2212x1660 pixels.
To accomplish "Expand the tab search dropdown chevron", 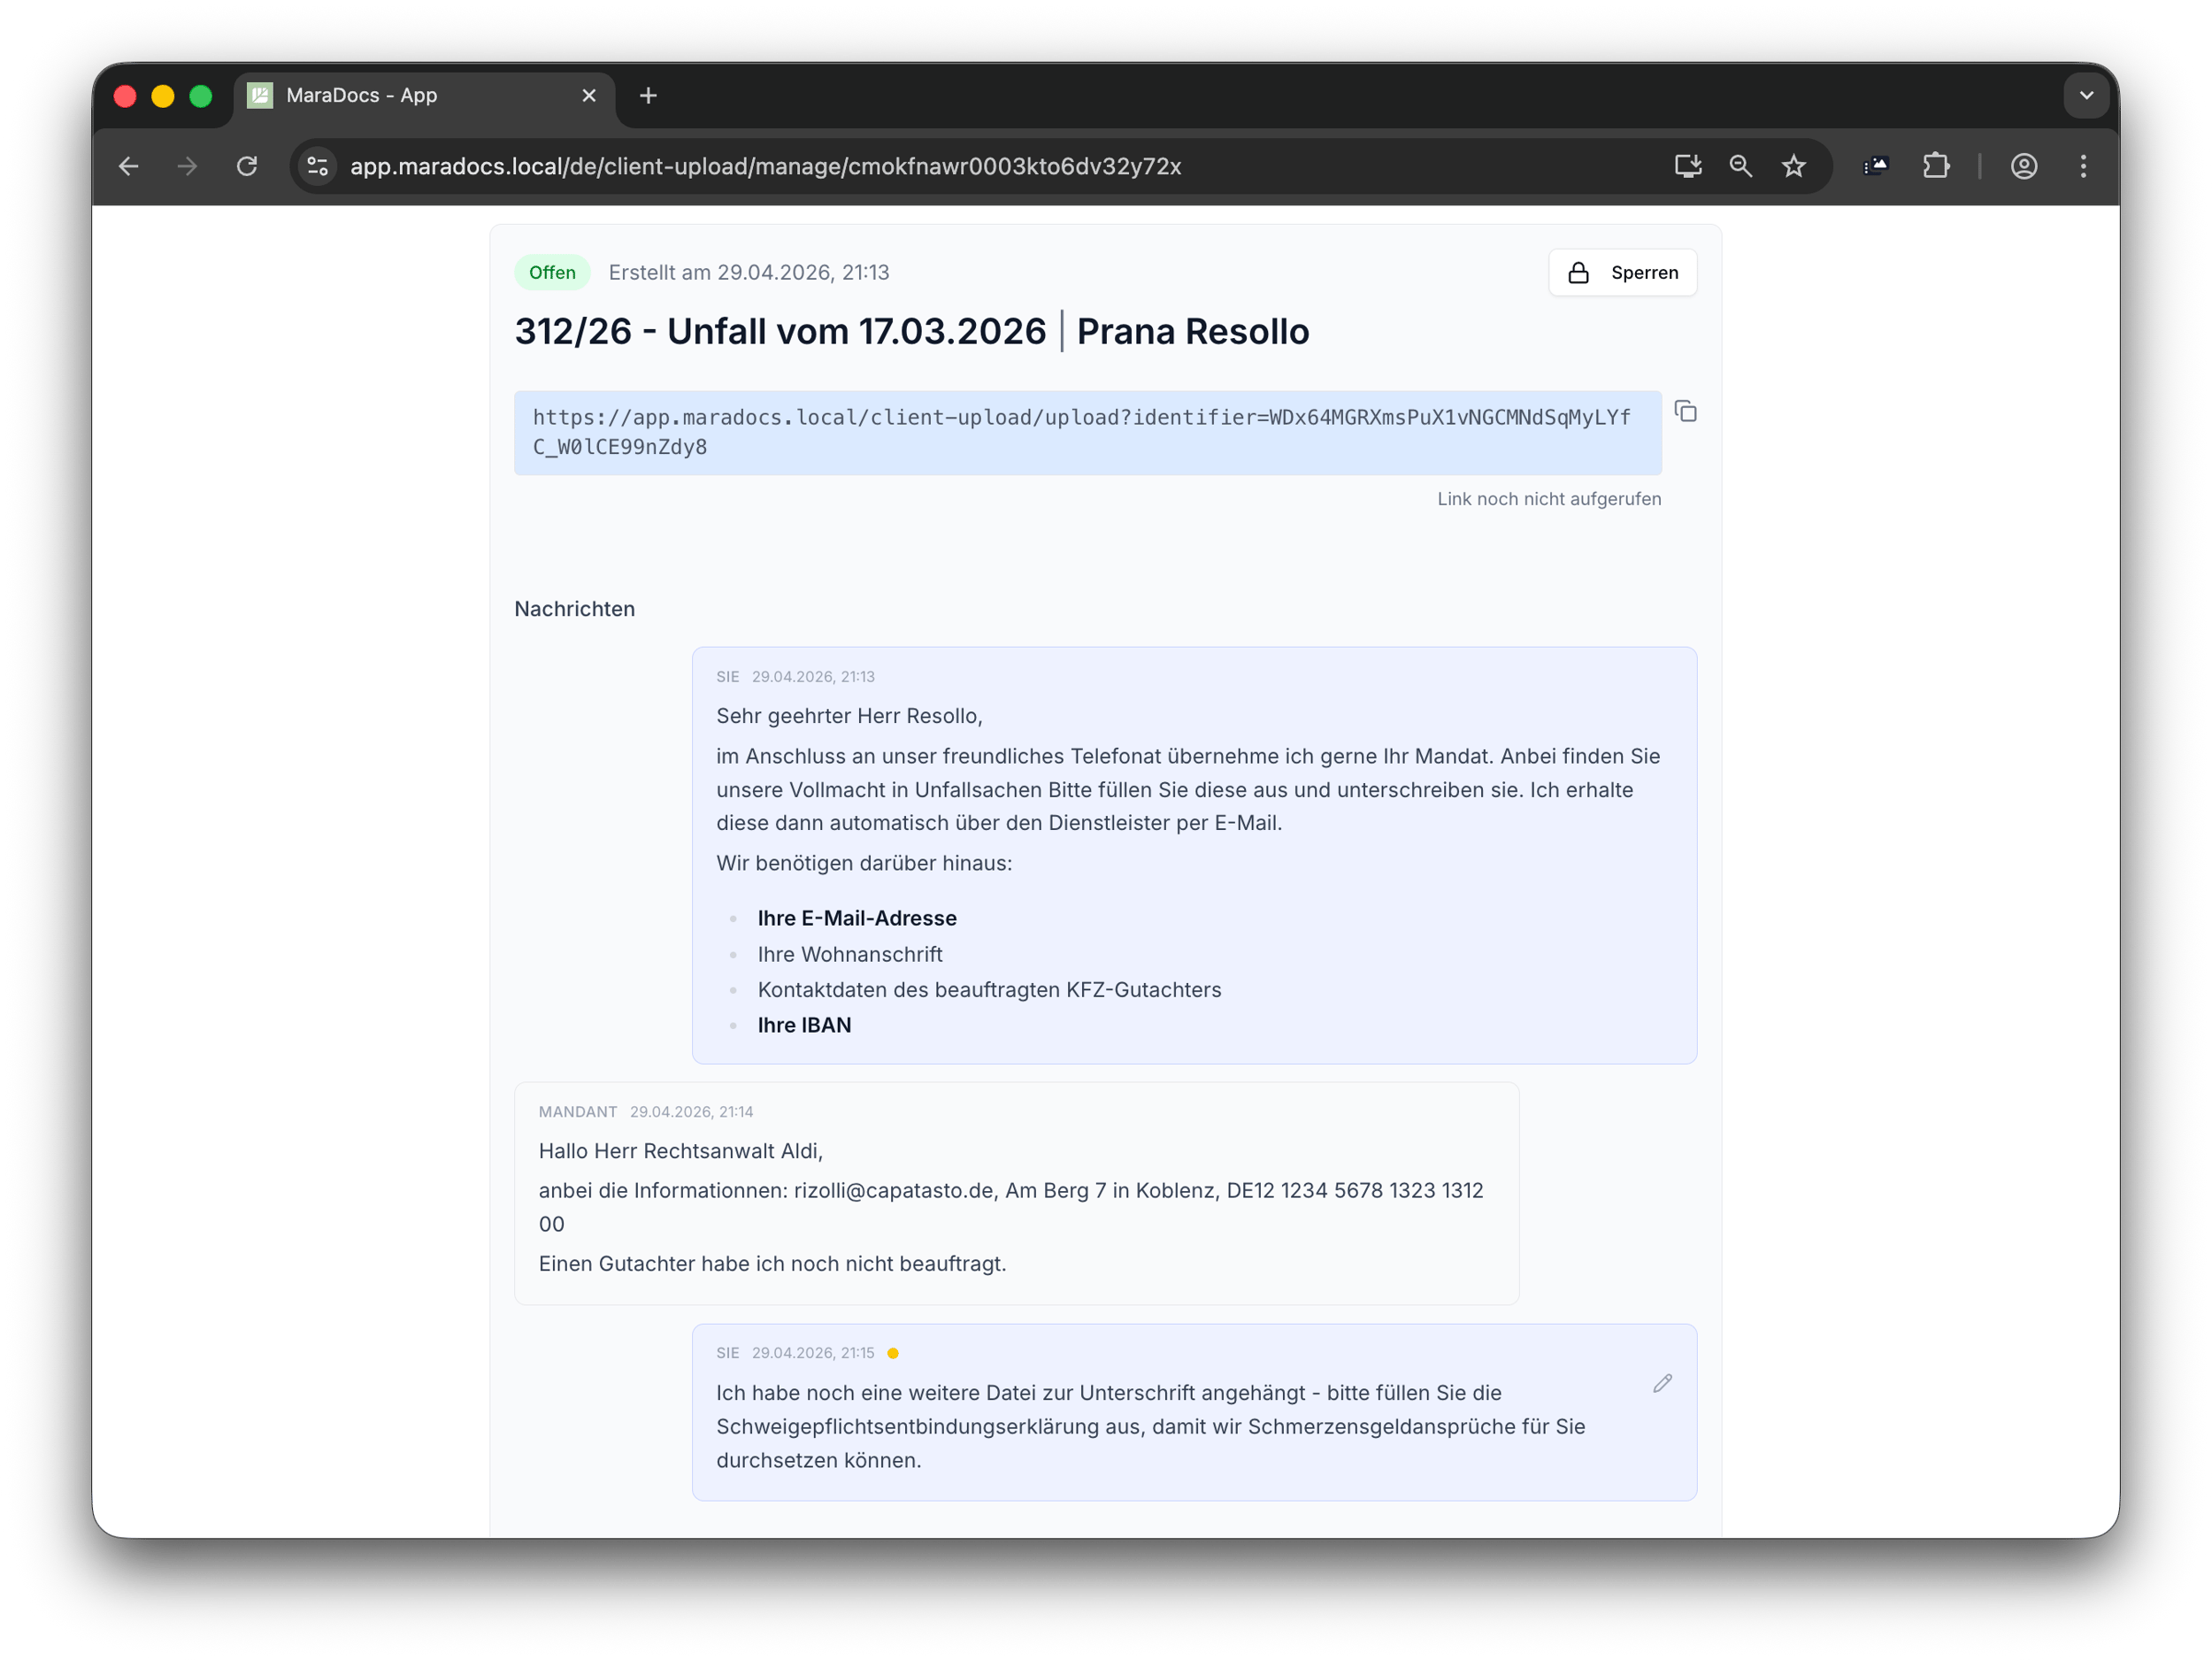I will pyautogui.click(x=2086, y=96).
